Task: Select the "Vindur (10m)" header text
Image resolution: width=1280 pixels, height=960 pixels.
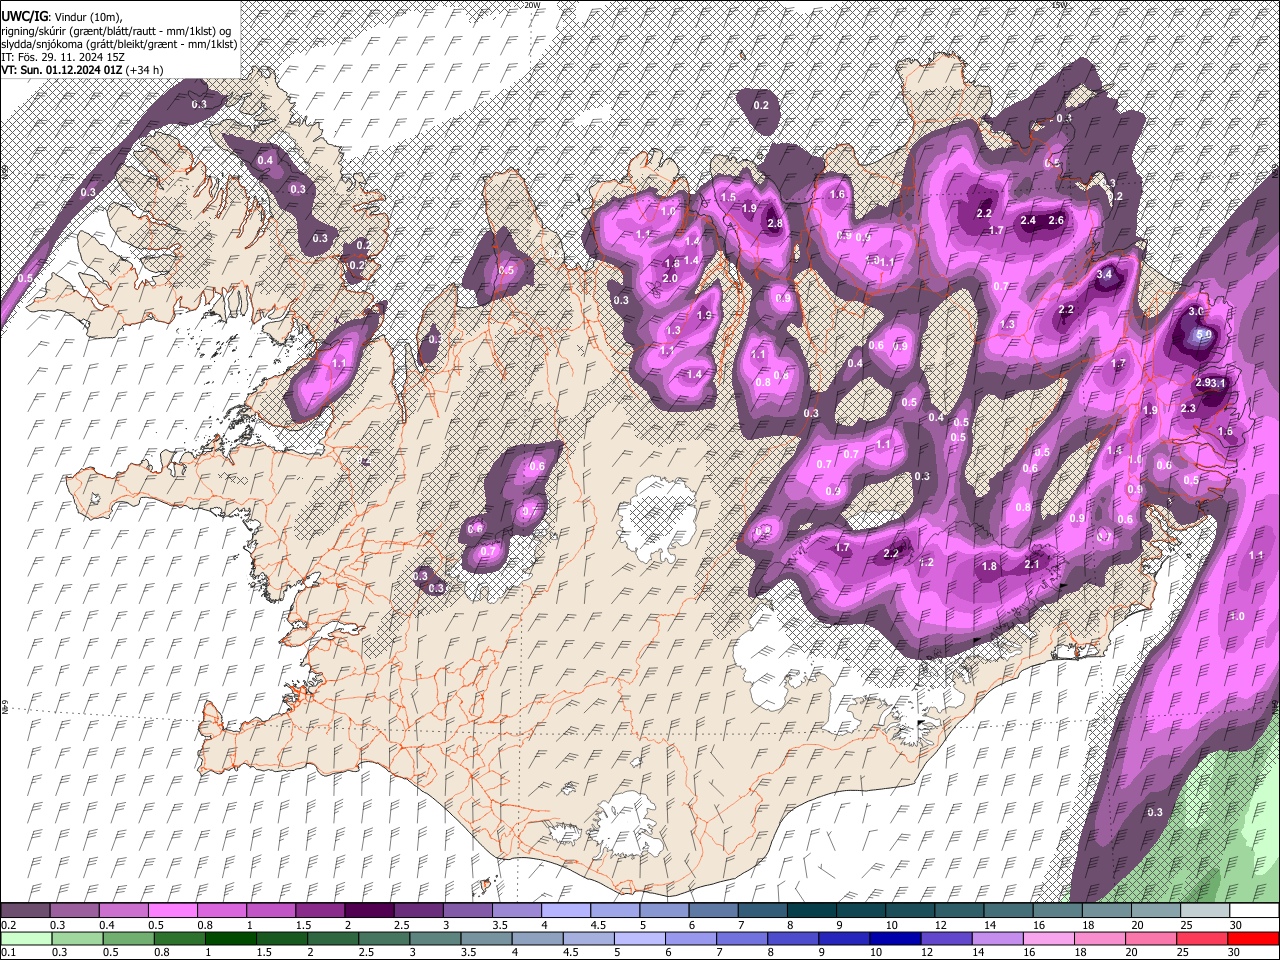Action: coord(89,16)
